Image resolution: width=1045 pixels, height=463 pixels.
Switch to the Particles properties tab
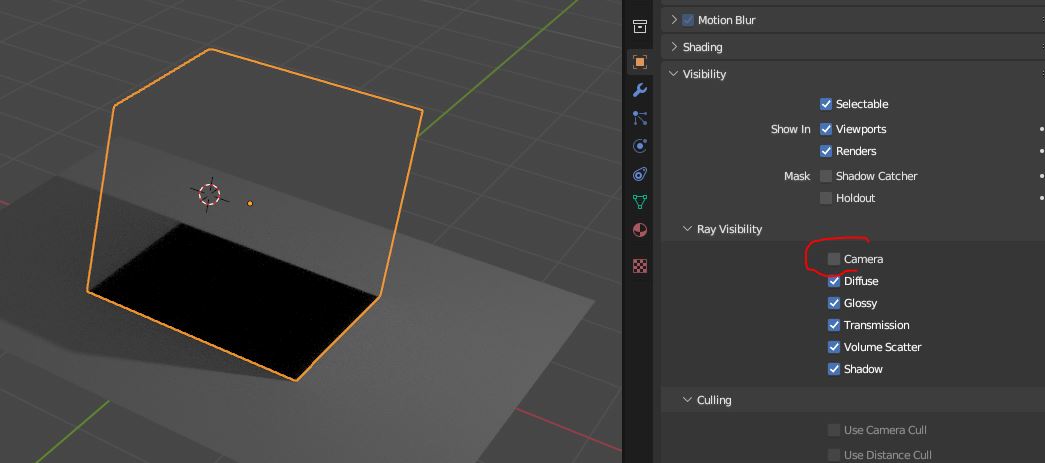640,118
